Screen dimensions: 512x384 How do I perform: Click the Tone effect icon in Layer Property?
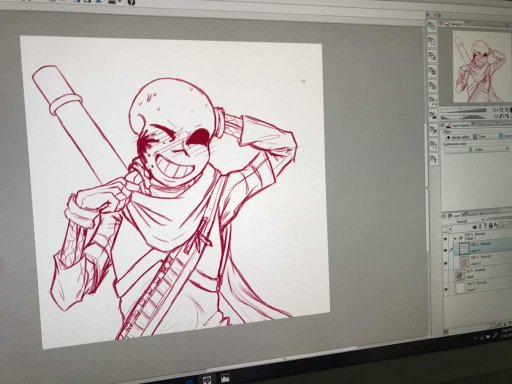coord(476,137)
